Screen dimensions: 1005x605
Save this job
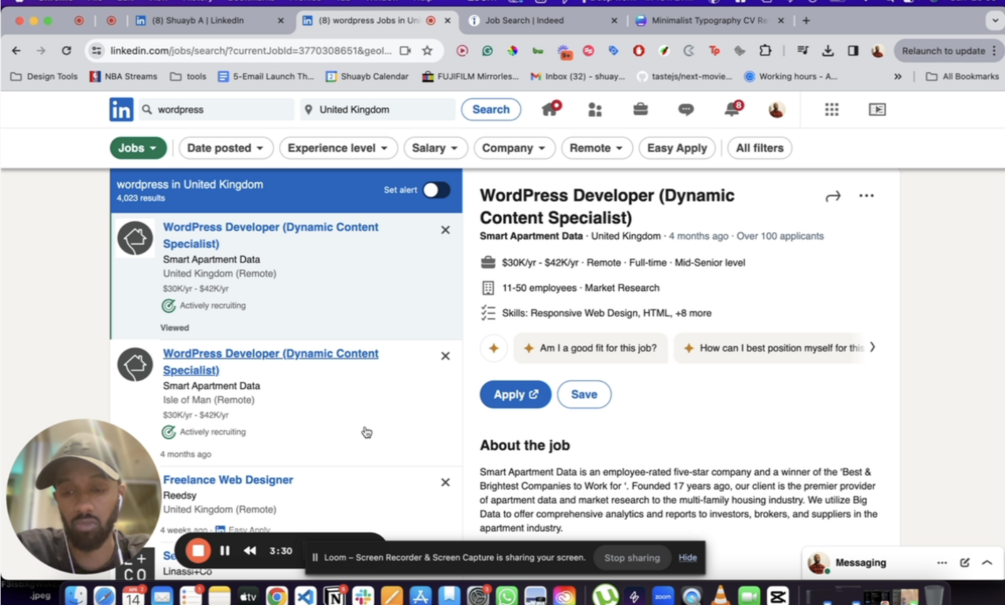(x=584, y=394)
